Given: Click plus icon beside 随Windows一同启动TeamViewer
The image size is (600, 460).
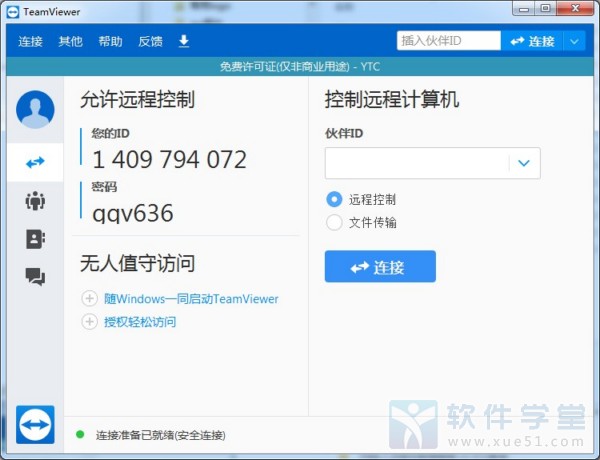Looking at the screenshot, I should 90,299.
